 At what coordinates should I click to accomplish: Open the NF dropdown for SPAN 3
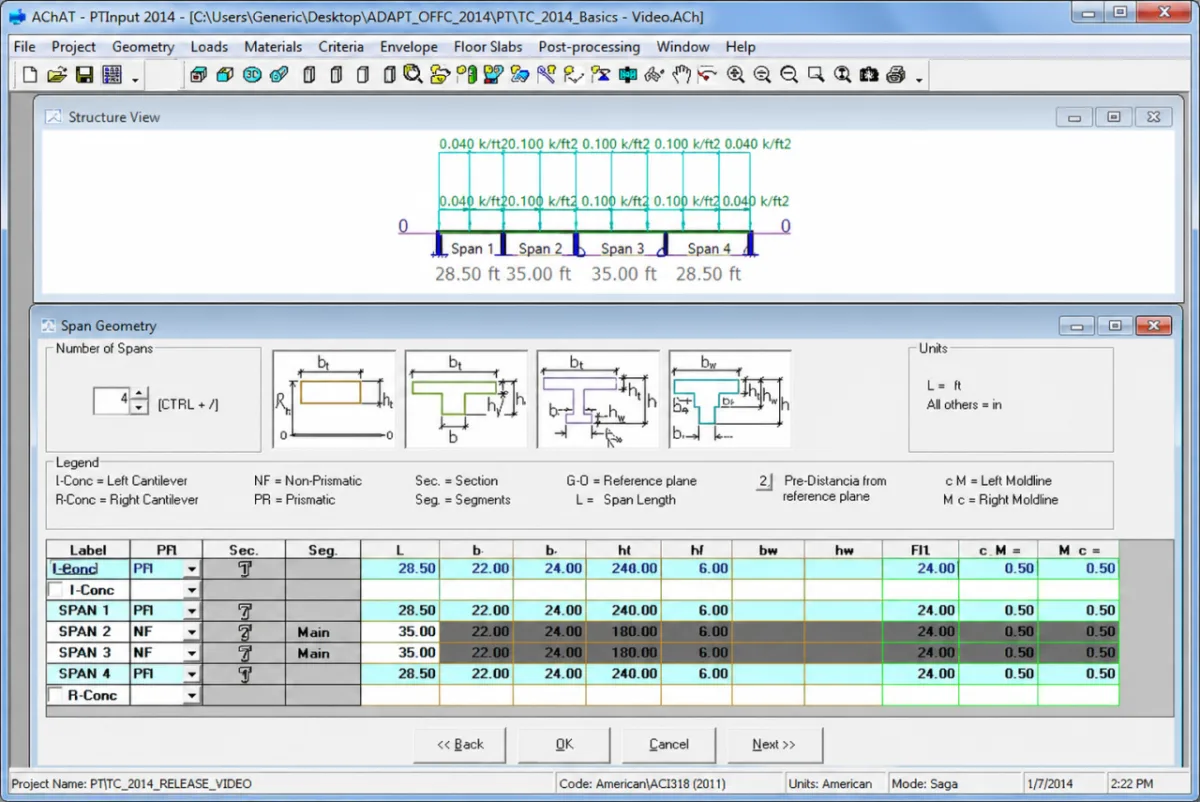[x=192, y=652]
